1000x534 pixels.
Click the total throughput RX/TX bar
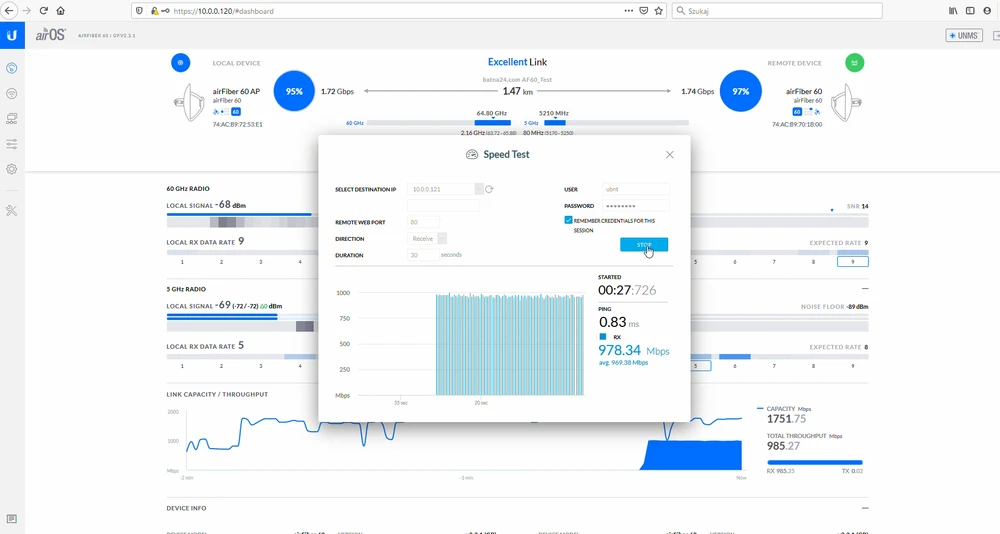(814, 463)
